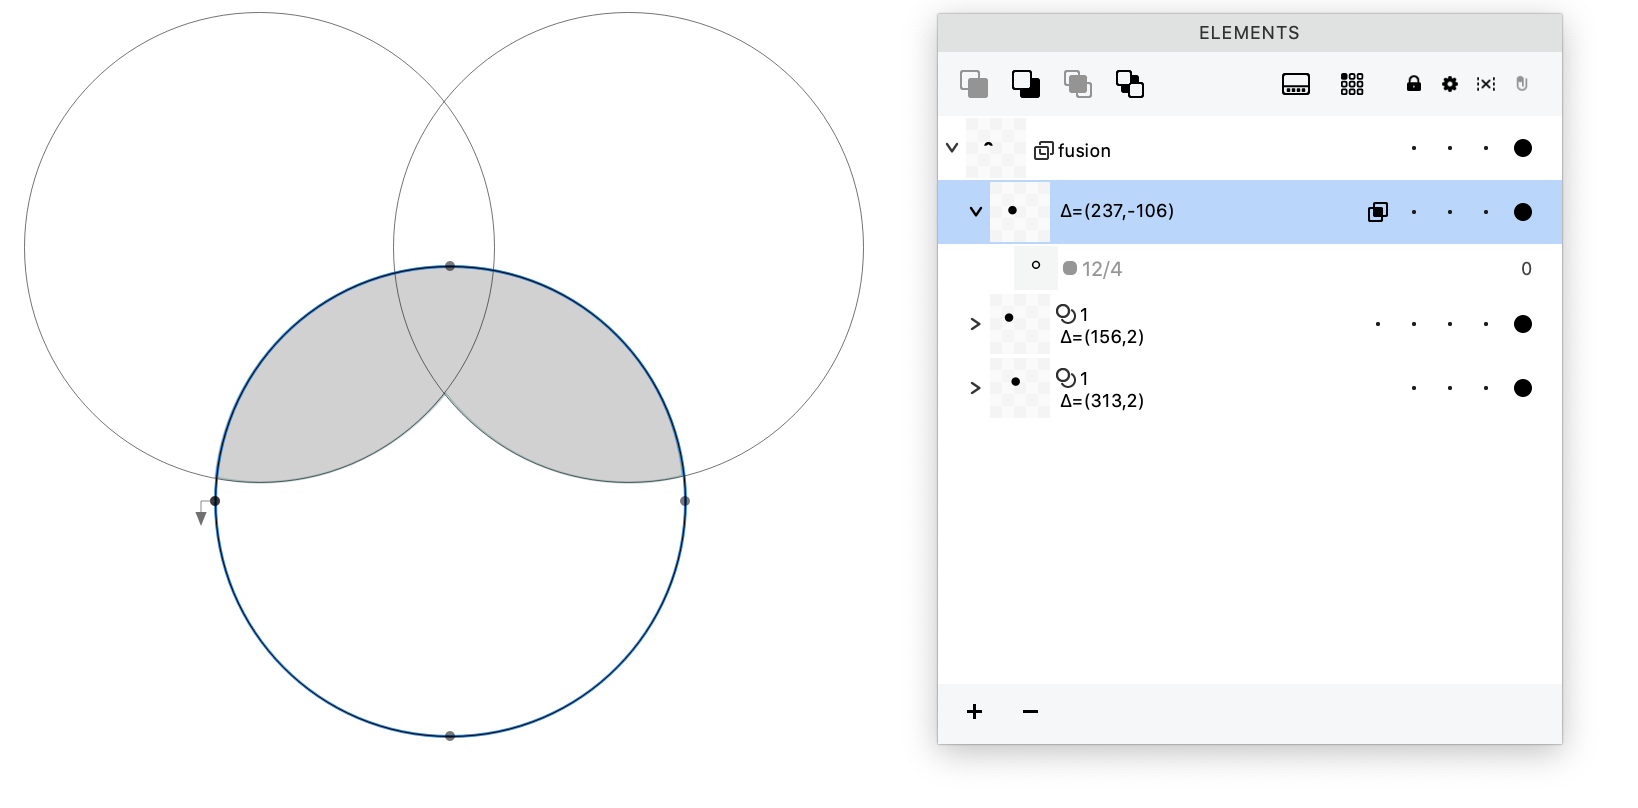Click the greyed intersect boolean icon
The image size is (1638, 808).
click(x=1078, y=84)
